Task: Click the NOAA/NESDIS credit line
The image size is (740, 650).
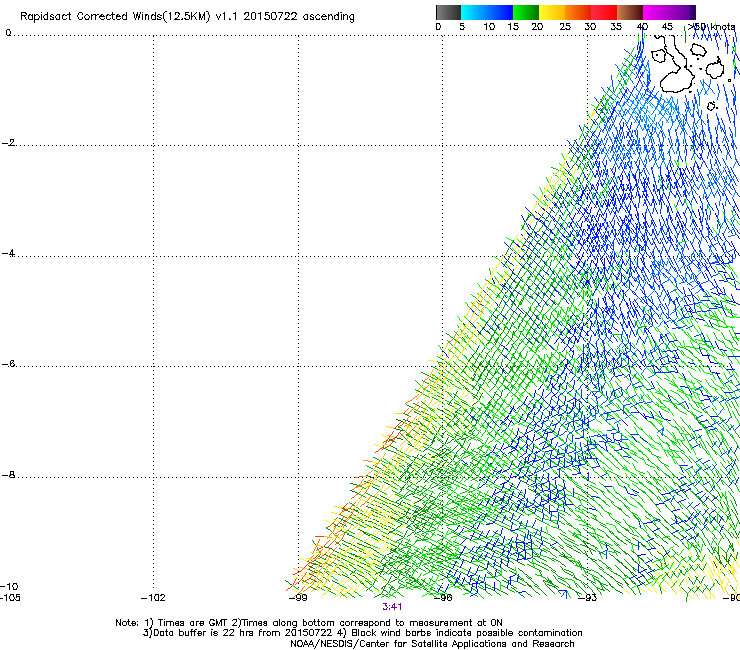Action: pos(432,644)
